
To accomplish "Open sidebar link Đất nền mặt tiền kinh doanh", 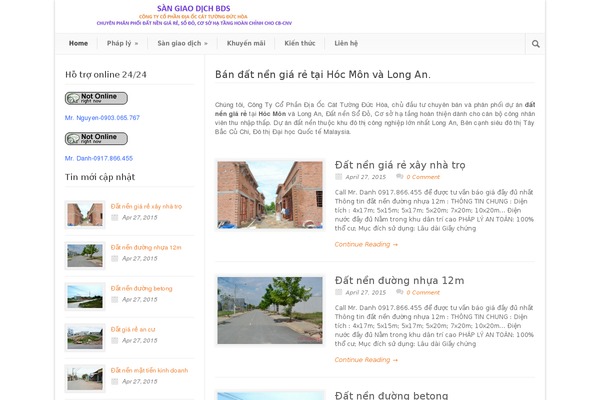I will [x=149, y=370].
